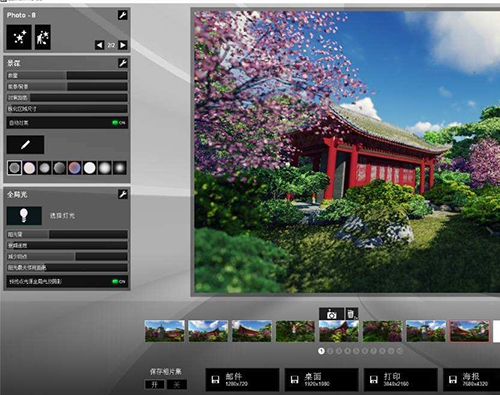Click the light bulb select-light icon
Image resolution: width=500 pixels, height=395 pixels.
click(x=24, y=216)
